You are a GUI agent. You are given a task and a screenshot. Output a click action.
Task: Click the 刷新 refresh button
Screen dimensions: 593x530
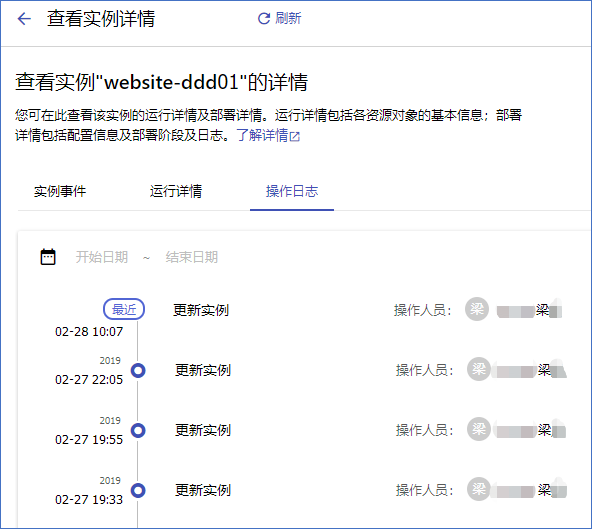(x=279, y=18)
